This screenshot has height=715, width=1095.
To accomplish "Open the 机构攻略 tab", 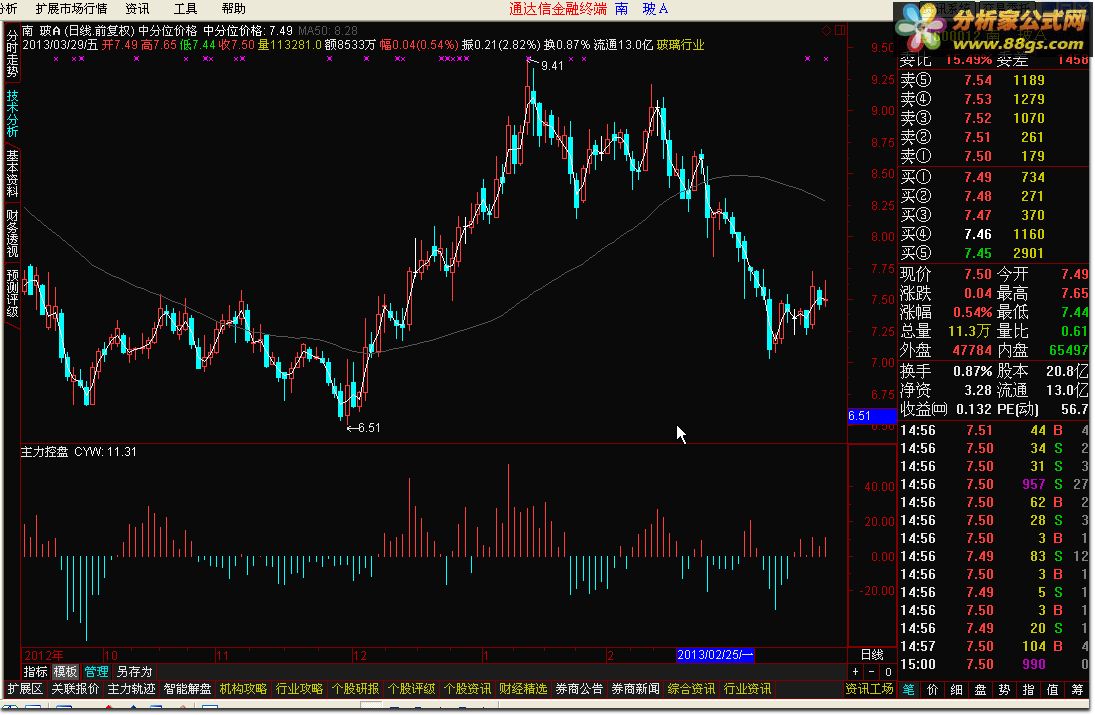I will click(x=243, y=689).
